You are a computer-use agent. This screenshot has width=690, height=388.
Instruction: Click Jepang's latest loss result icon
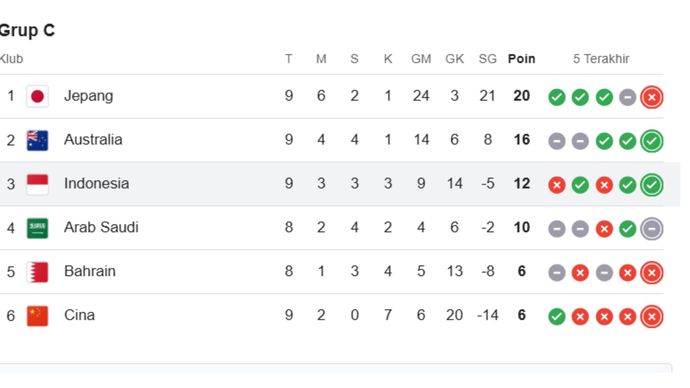tap(652, 97)
